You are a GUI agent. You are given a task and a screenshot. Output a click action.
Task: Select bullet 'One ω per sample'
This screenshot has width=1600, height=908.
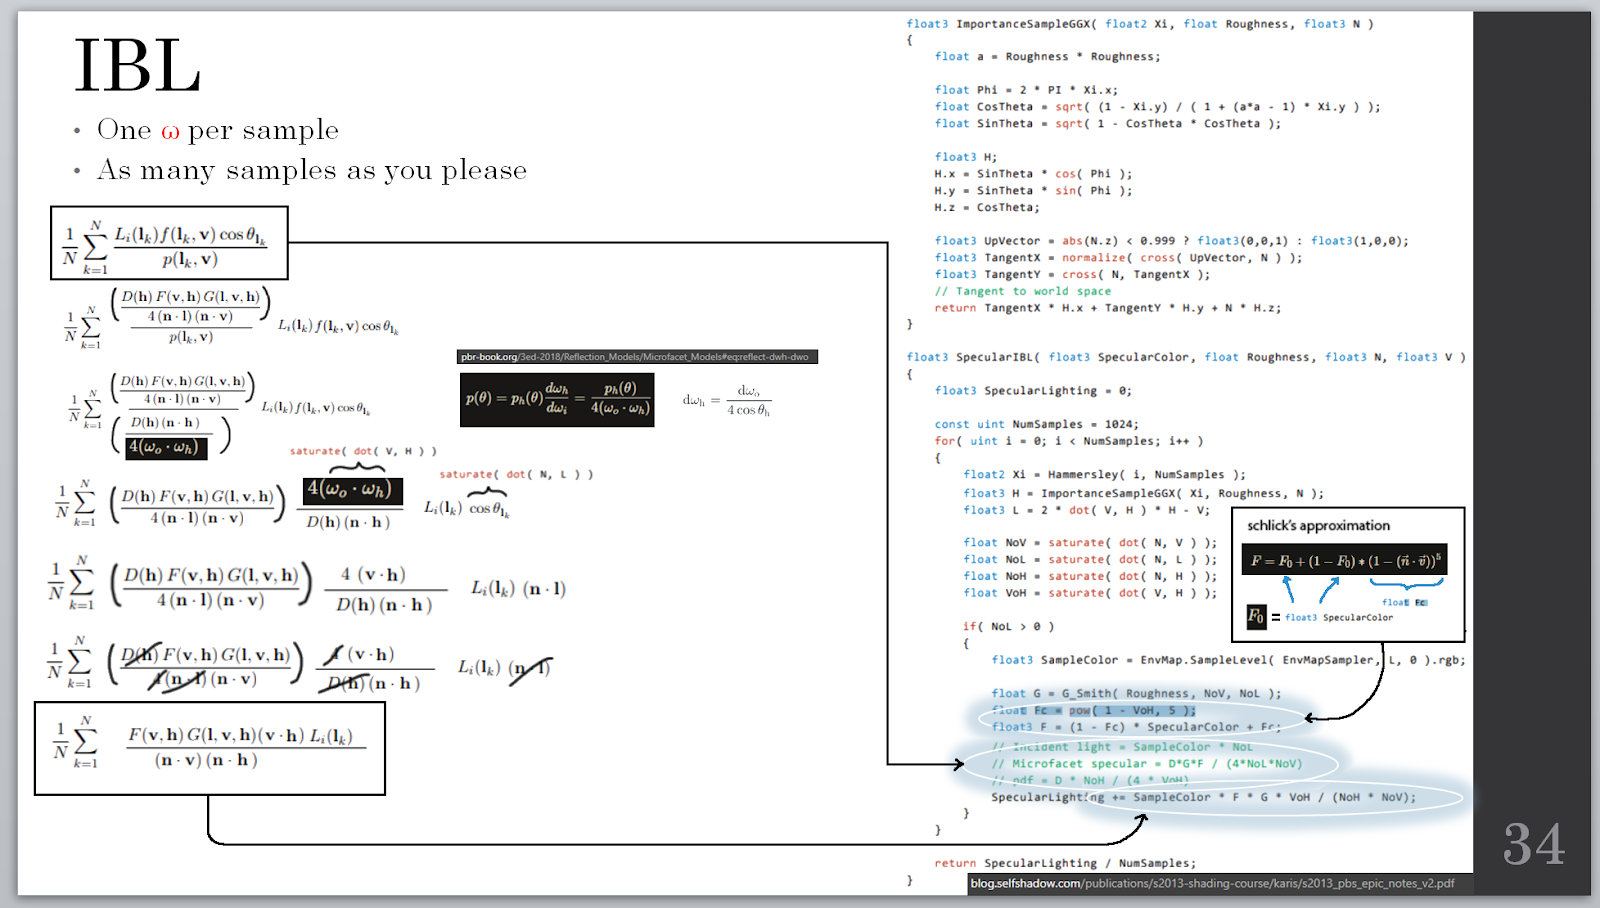click(218, 130)
